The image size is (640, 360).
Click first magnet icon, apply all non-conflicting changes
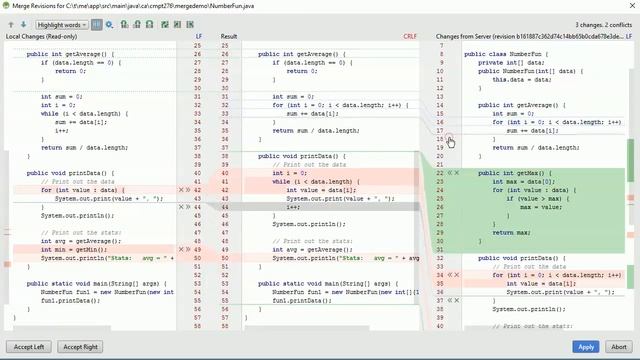pos(124,25)
